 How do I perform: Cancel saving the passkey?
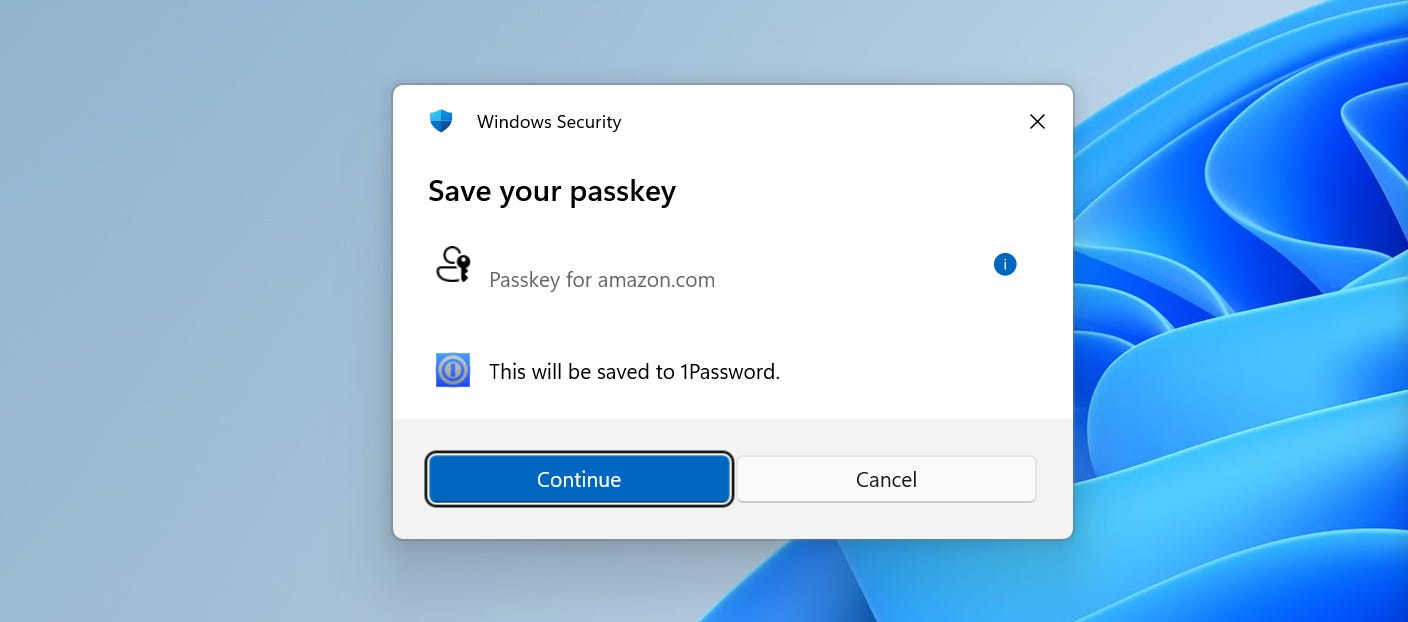coord(885,479)
